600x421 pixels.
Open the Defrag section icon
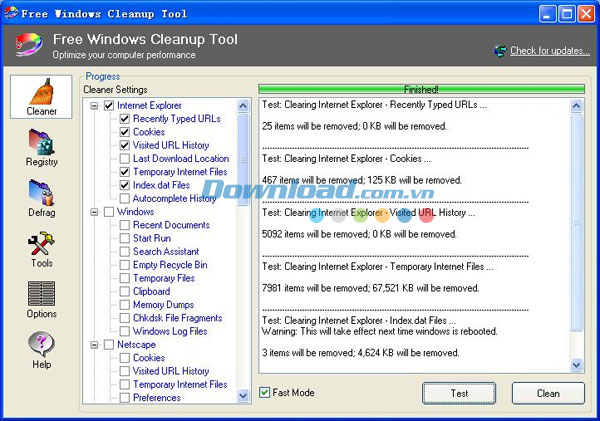(x=41, y=193)
